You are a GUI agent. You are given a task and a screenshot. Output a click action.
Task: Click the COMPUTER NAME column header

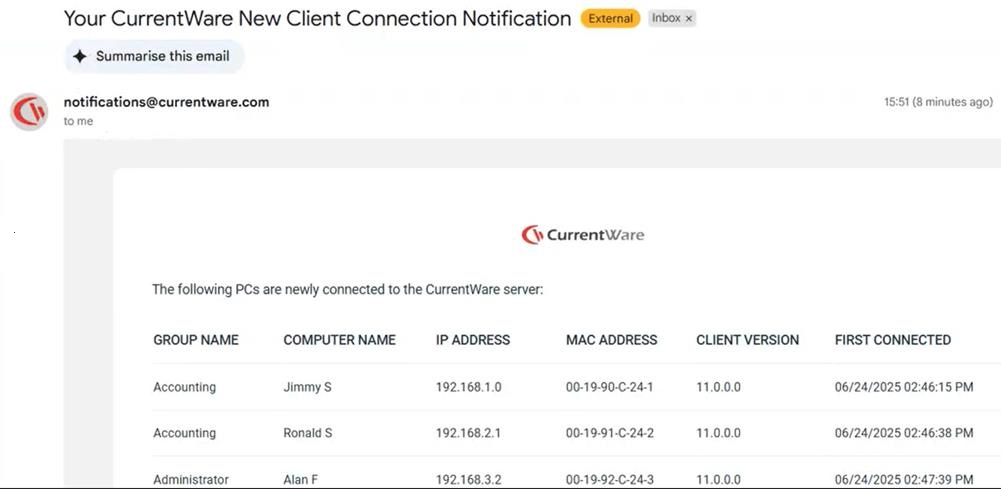click(x=339, y=340)
